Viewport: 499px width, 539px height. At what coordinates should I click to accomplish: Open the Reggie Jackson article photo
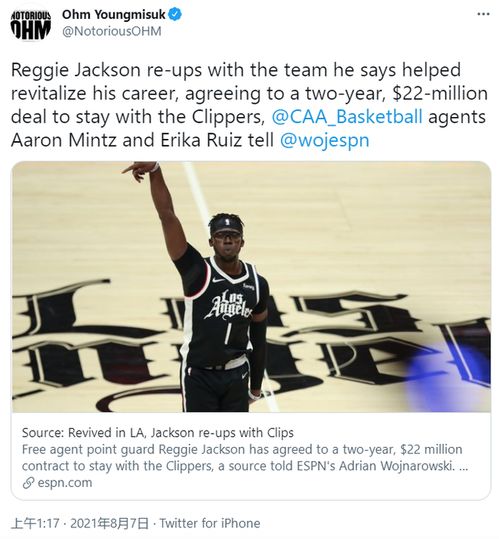(251, 286)
